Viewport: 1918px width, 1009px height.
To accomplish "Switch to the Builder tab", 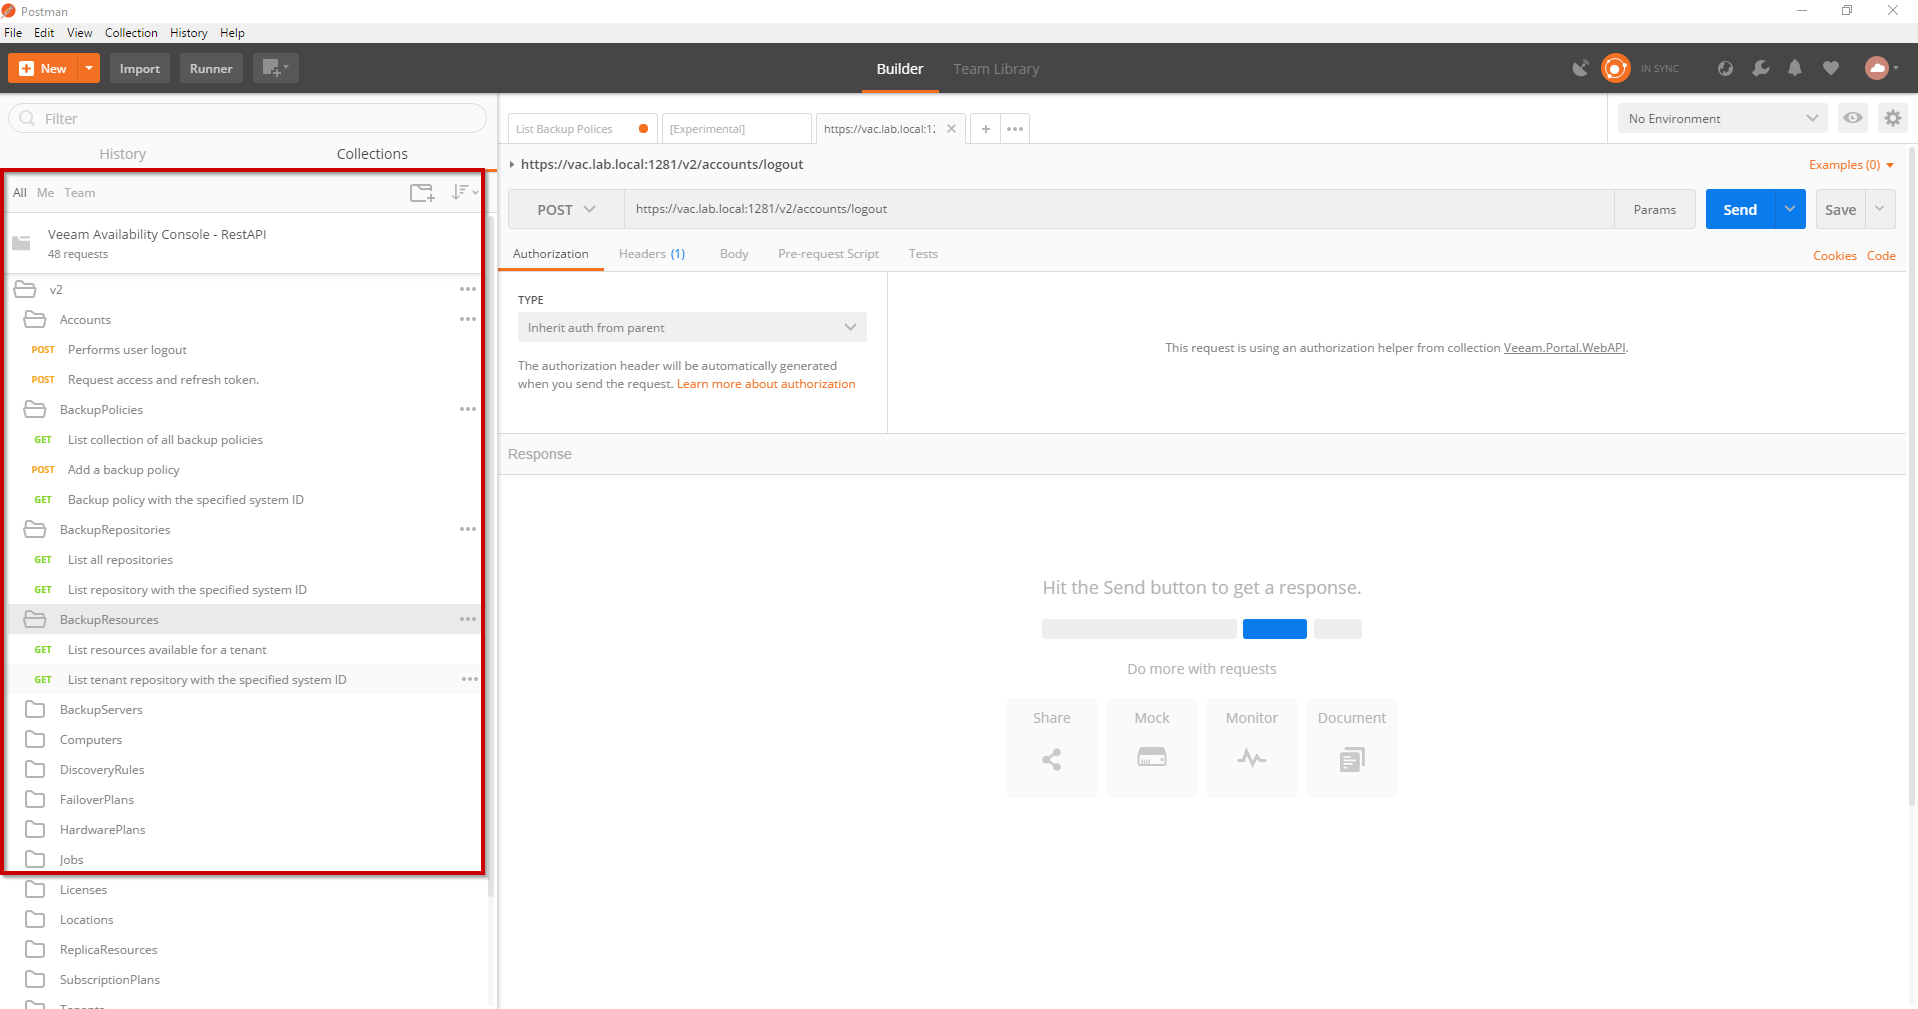I will click(900, 69).
